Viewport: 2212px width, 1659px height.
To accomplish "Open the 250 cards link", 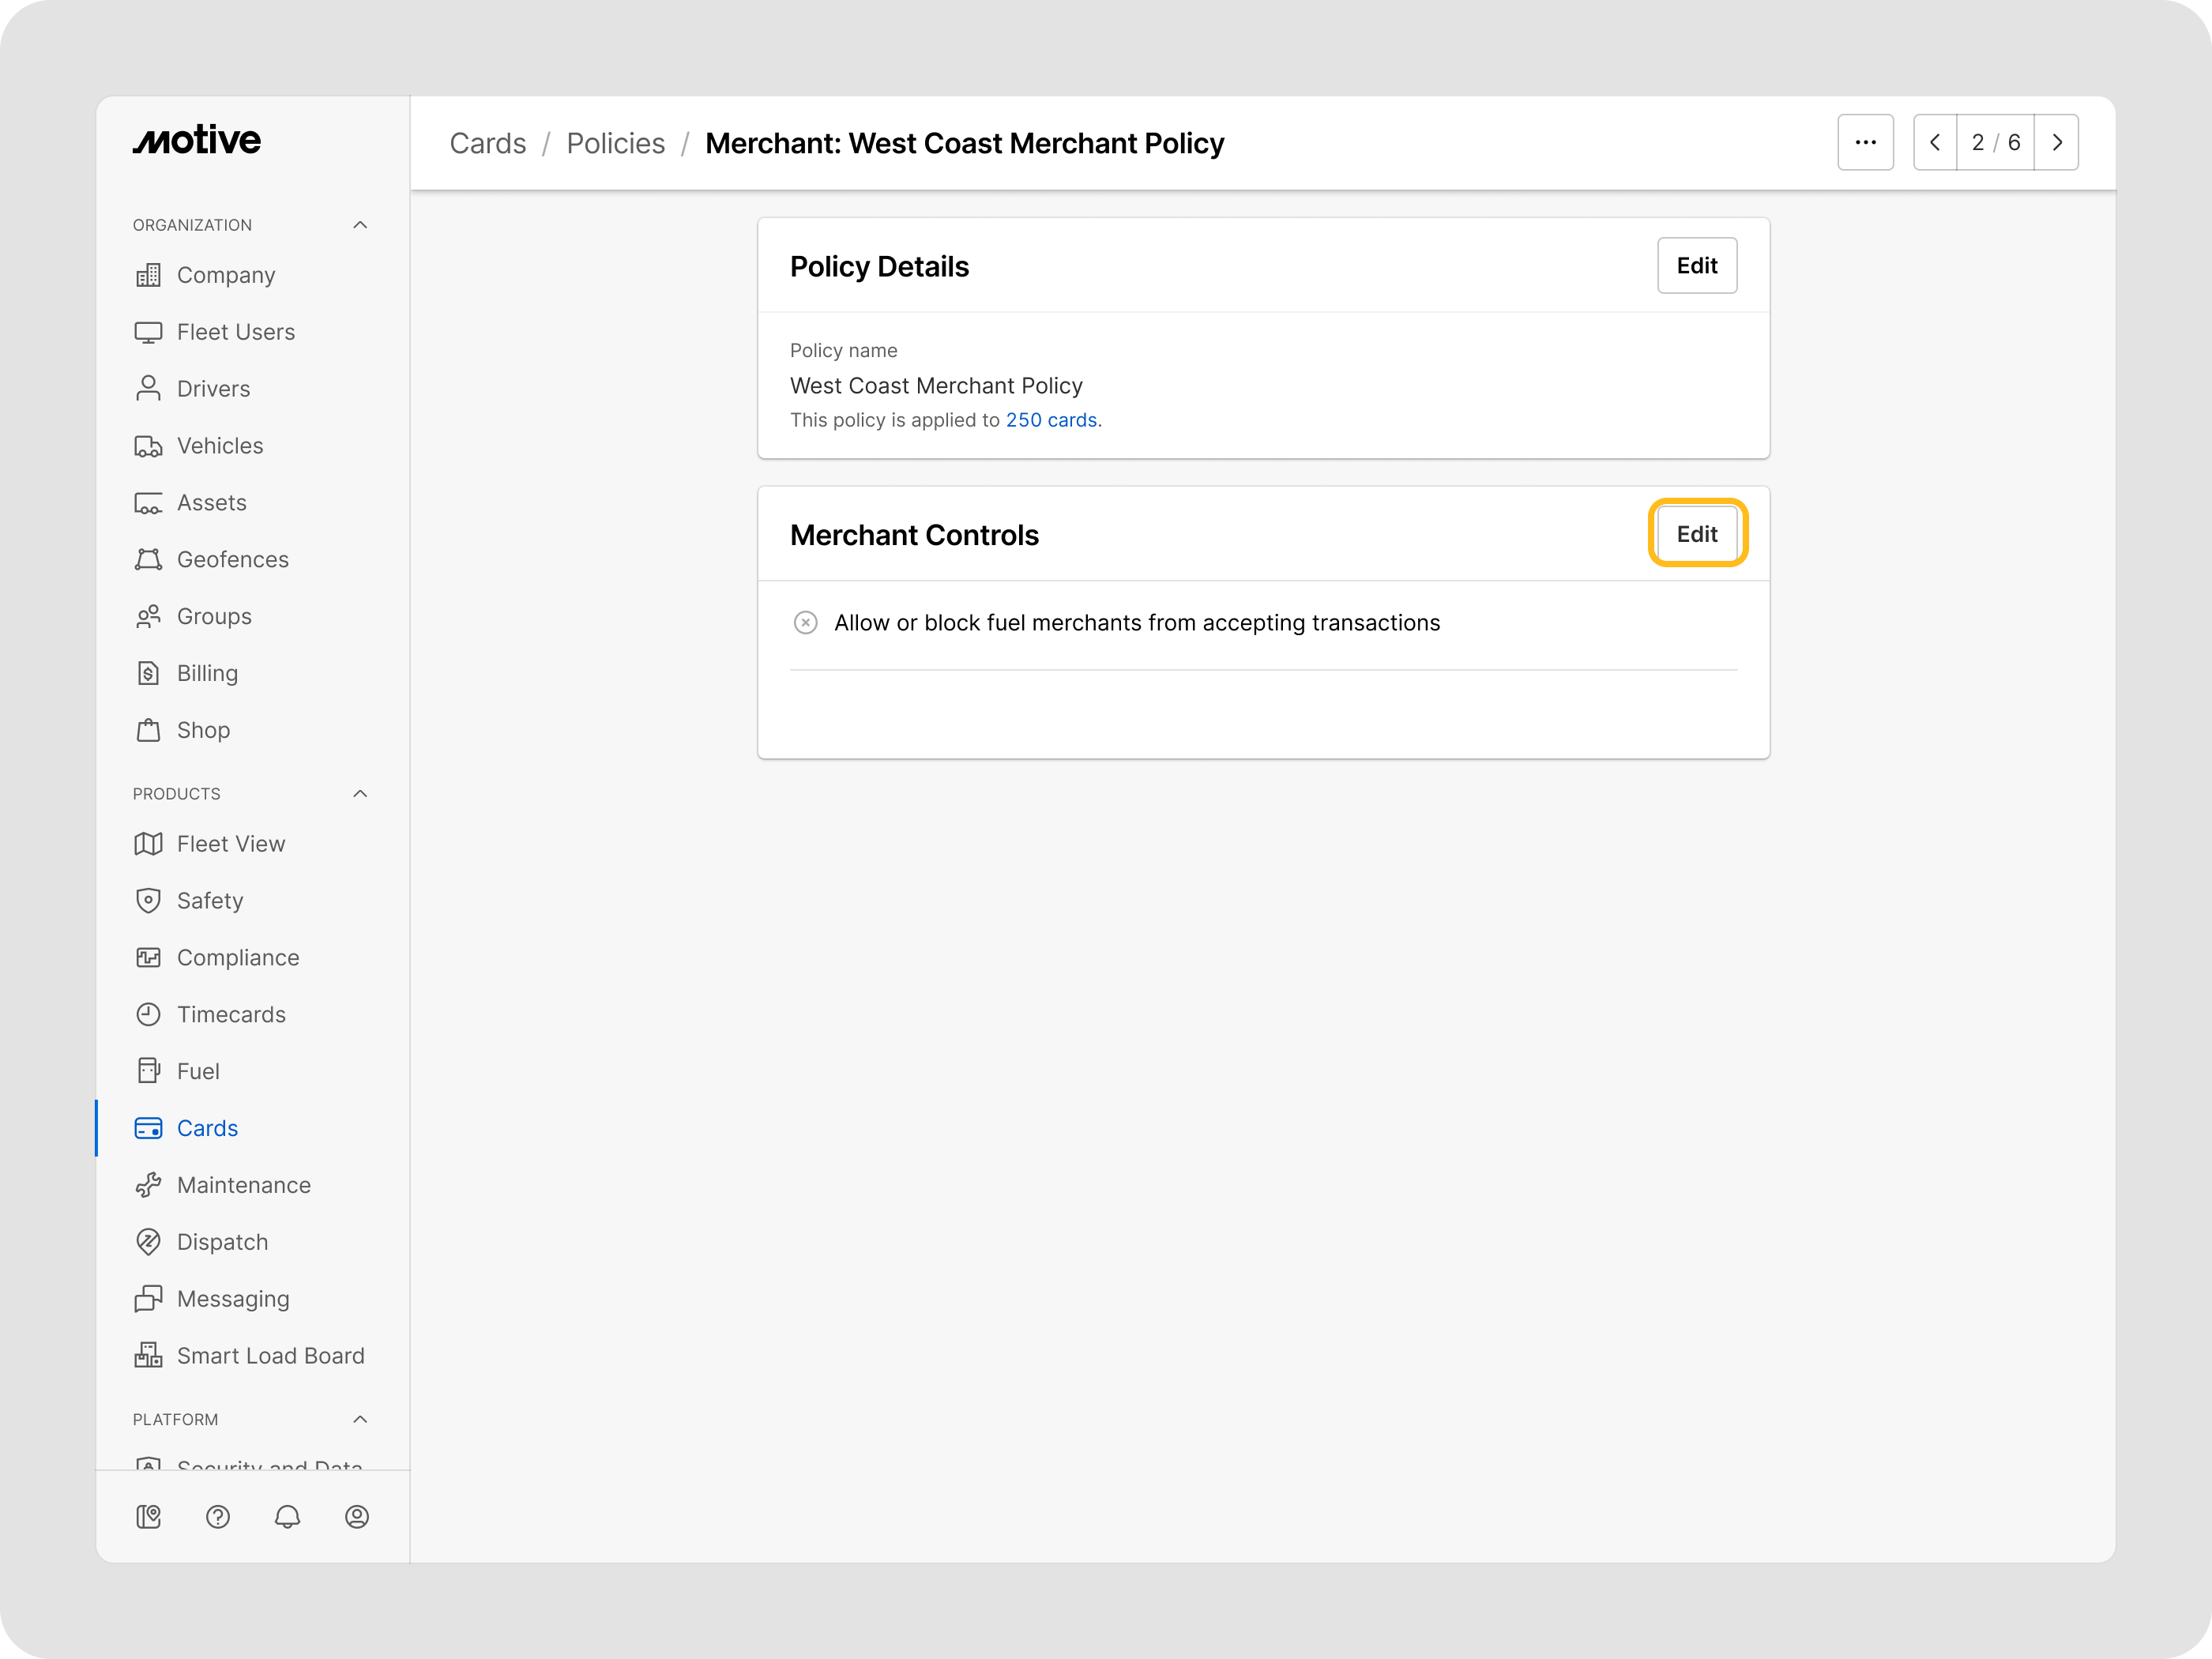I will point(1051,420).
